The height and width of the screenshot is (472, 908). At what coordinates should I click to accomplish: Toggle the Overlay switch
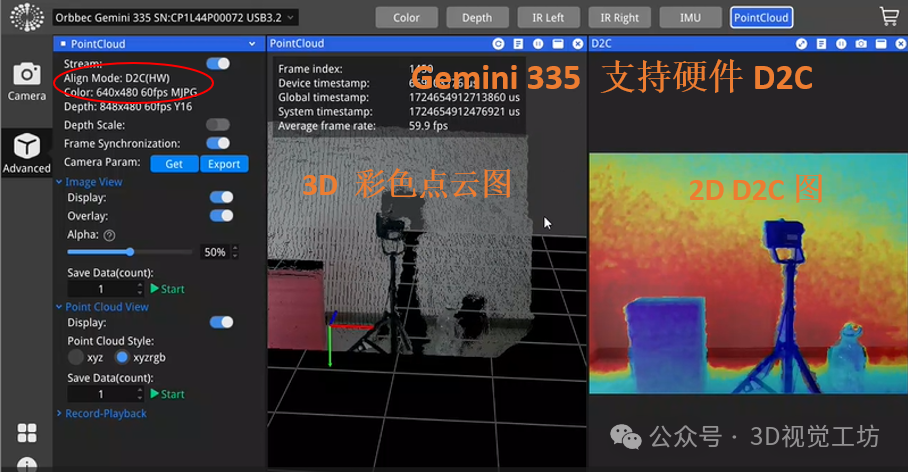[x=221, y=215]
